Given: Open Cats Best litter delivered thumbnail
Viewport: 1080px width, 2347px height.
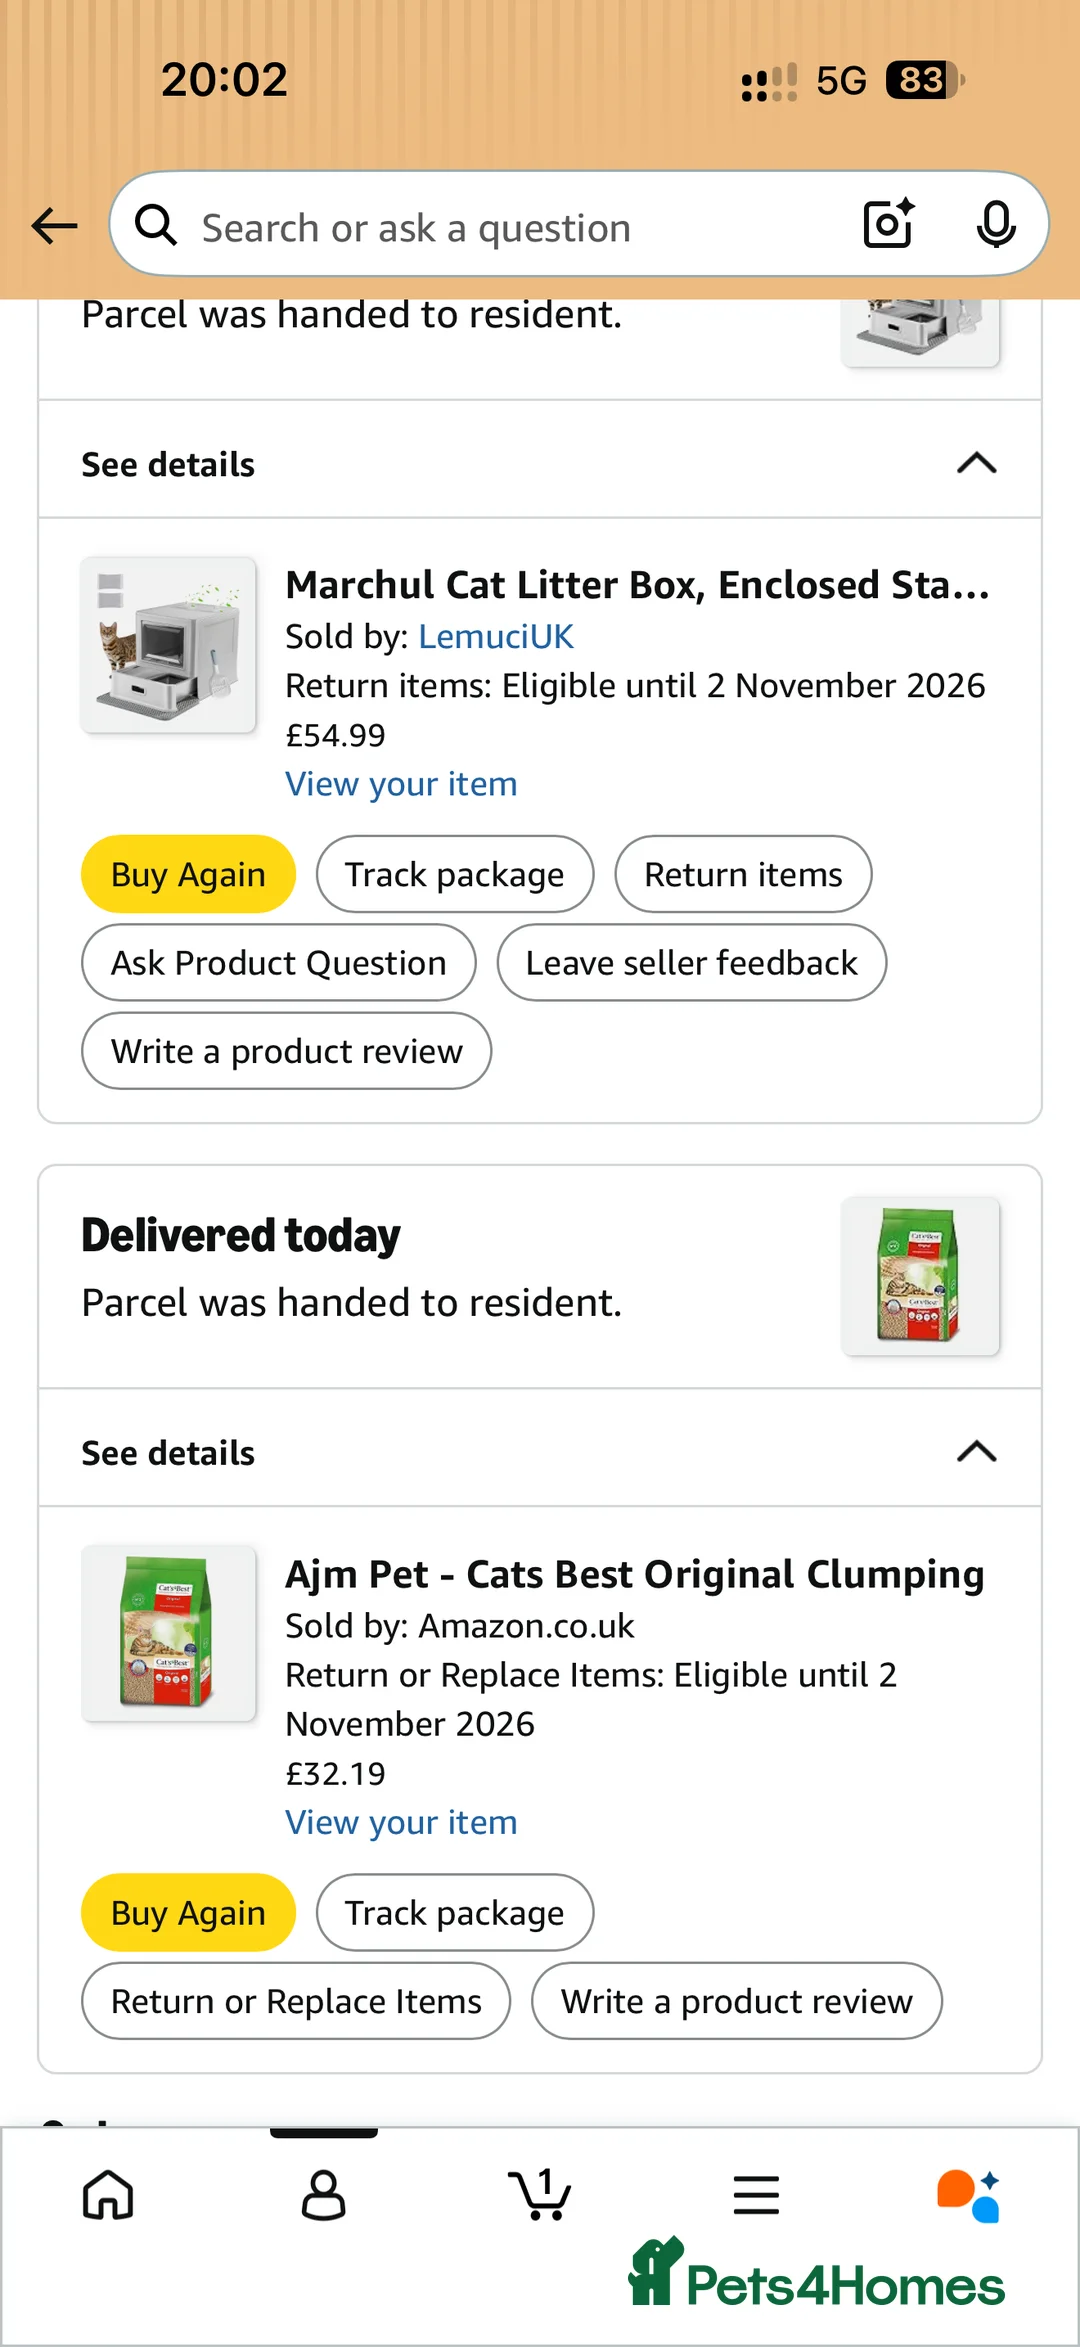Looking at the screenshot, I should pyautogui.click(x=921, y=1276).
